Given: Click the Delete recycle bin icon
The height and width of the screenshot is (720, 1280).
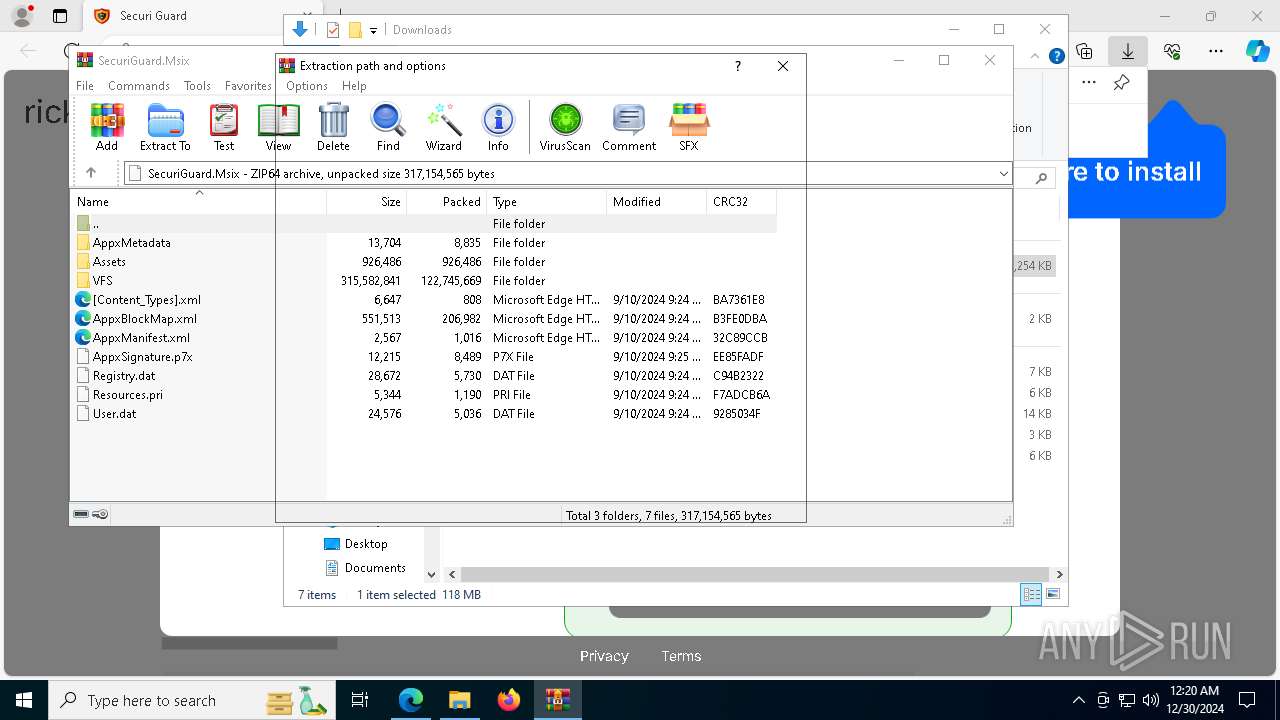Looking at the screenshot, I should (x=333, y=127).
